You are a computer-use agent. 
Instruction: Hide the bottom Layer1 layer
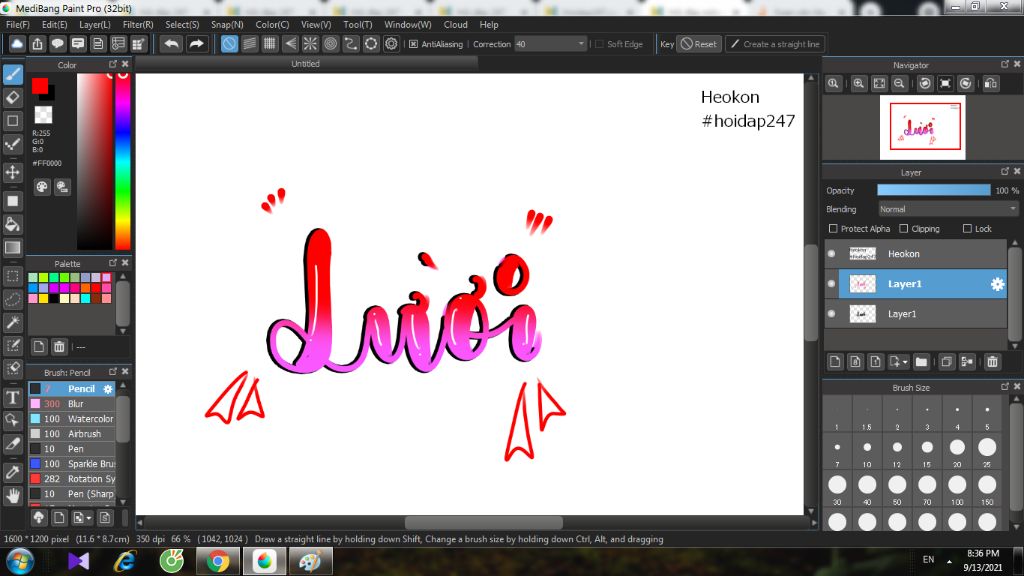(831, 314)
